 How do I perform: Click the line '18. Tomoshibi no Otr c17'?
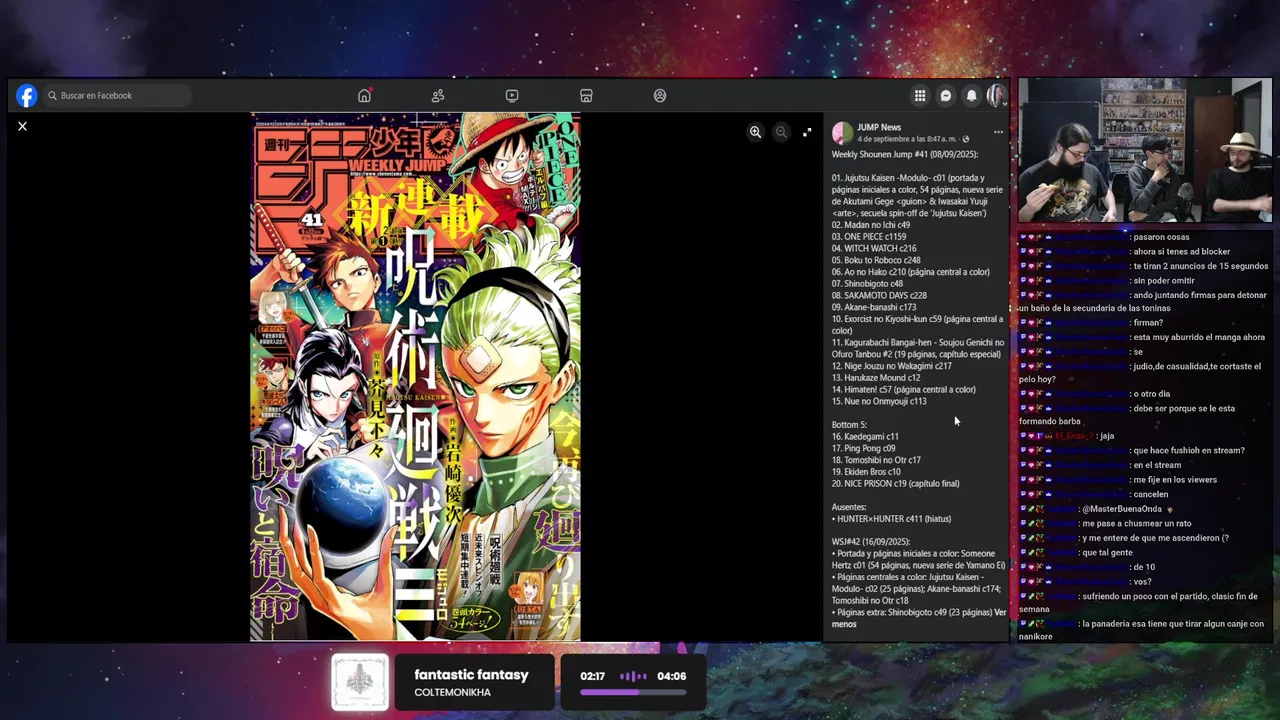(x=876, y=460)
